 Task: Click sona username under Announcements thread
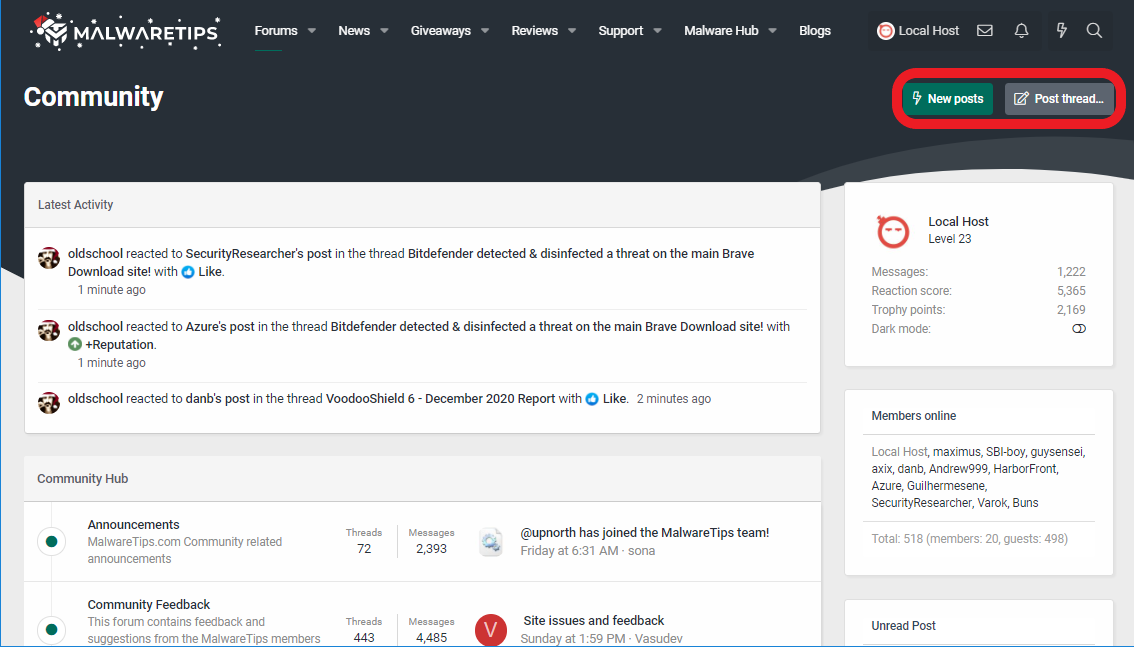click(x=641, y=551)
